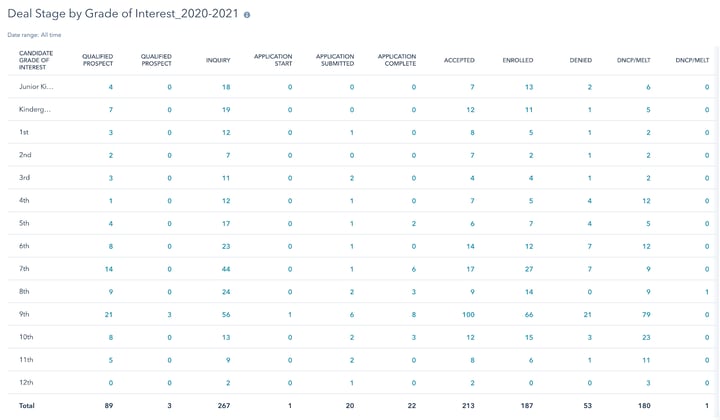Select the '12th' grade row label
720x420 pixels.
pos(26,382)
